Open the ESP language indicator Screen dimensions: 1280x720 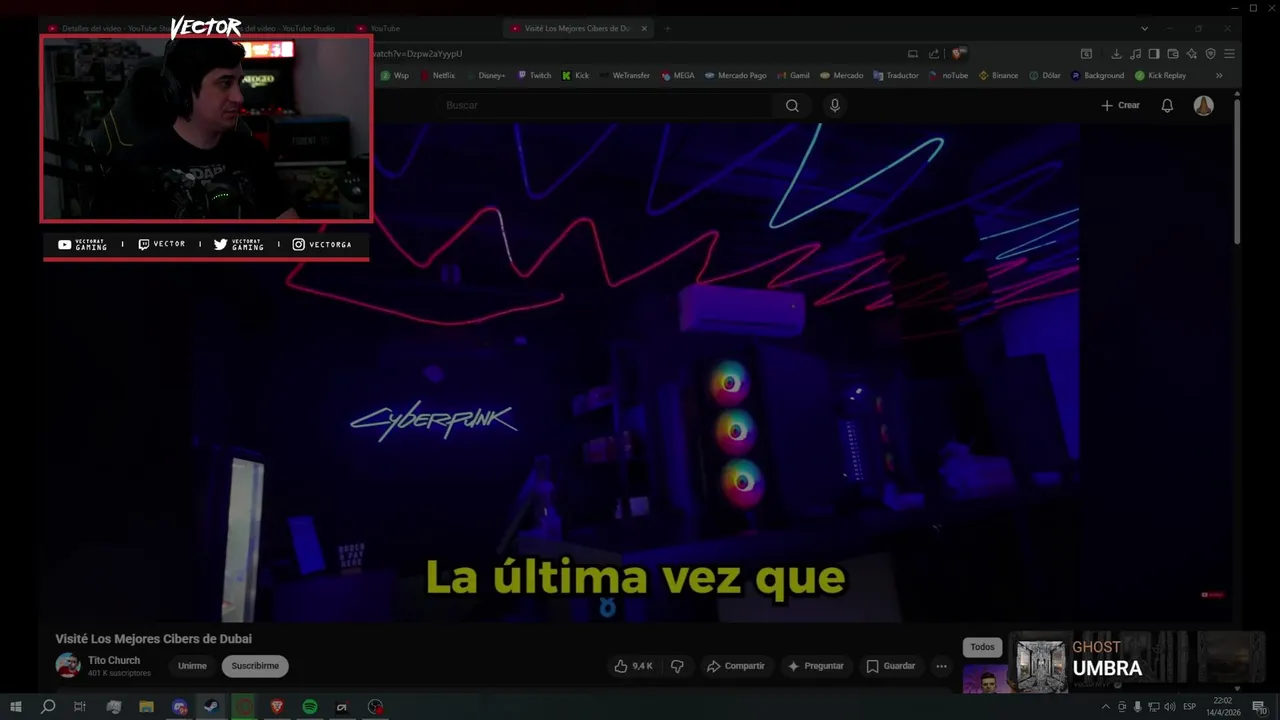(x=1190, y=707)
